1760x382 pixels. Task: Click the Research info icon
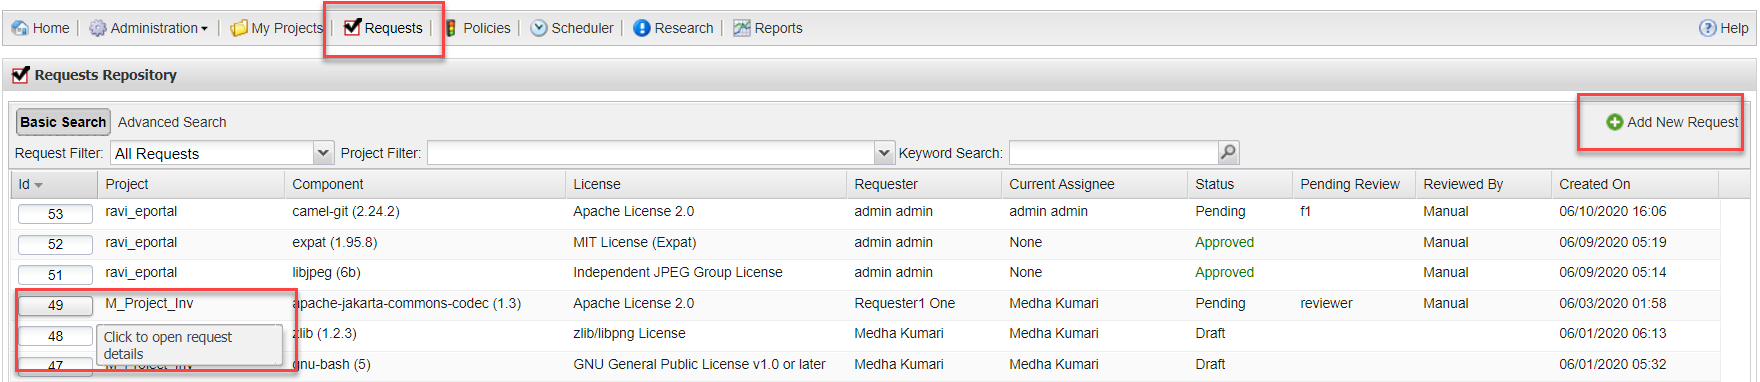(x=642, y=28)
